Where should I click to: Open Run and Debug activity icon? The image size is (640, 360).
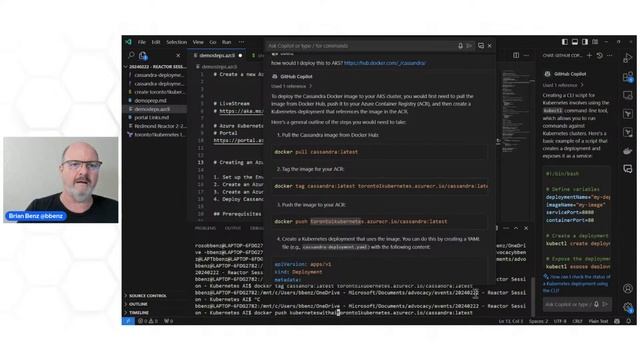628,58
